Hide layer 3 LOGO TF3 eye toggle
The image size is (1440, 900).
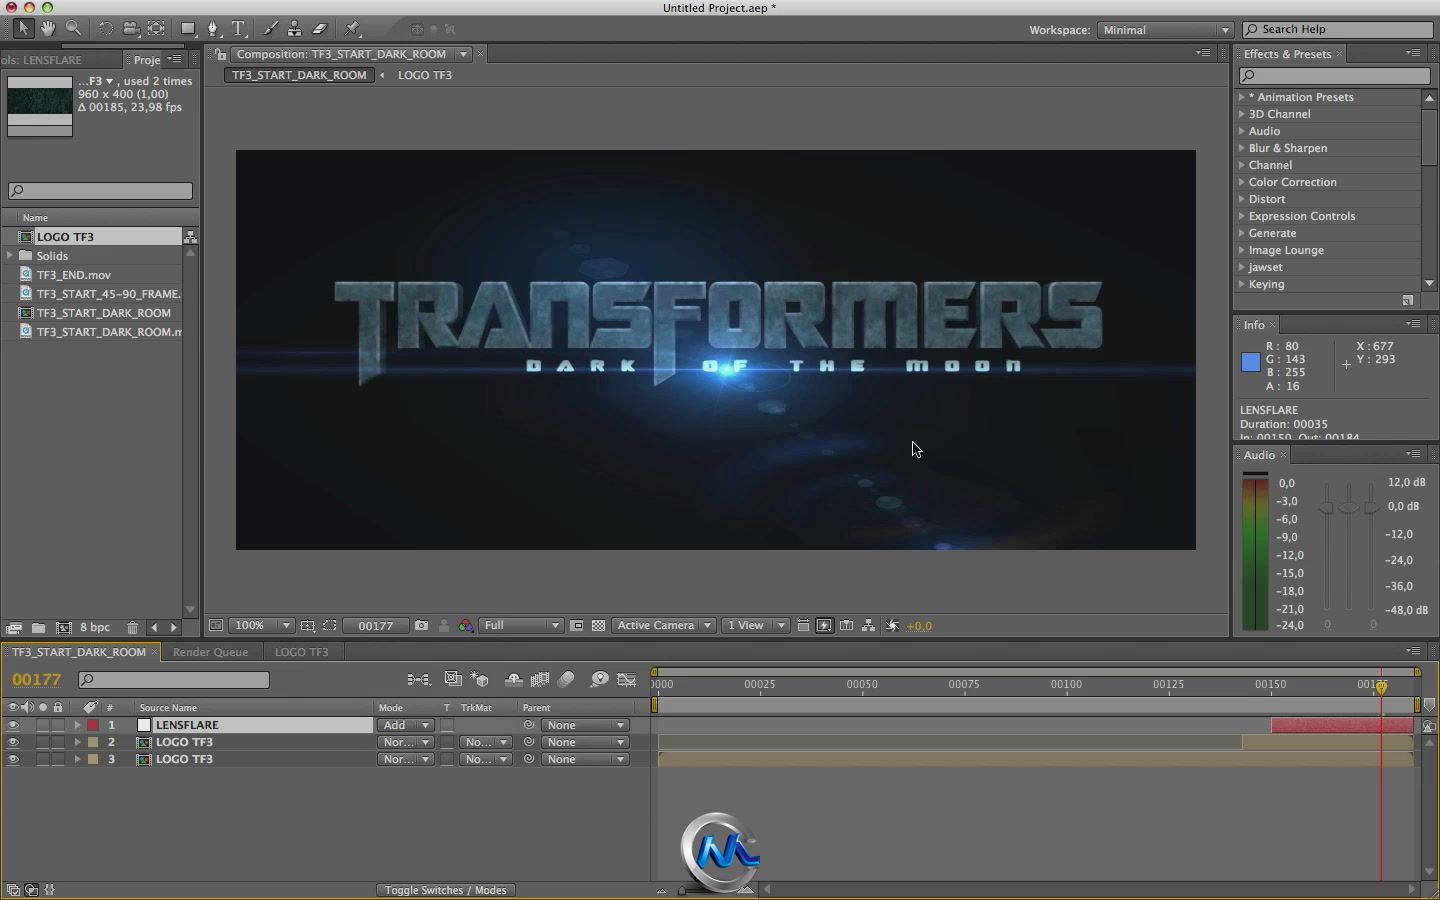(13, 759)
